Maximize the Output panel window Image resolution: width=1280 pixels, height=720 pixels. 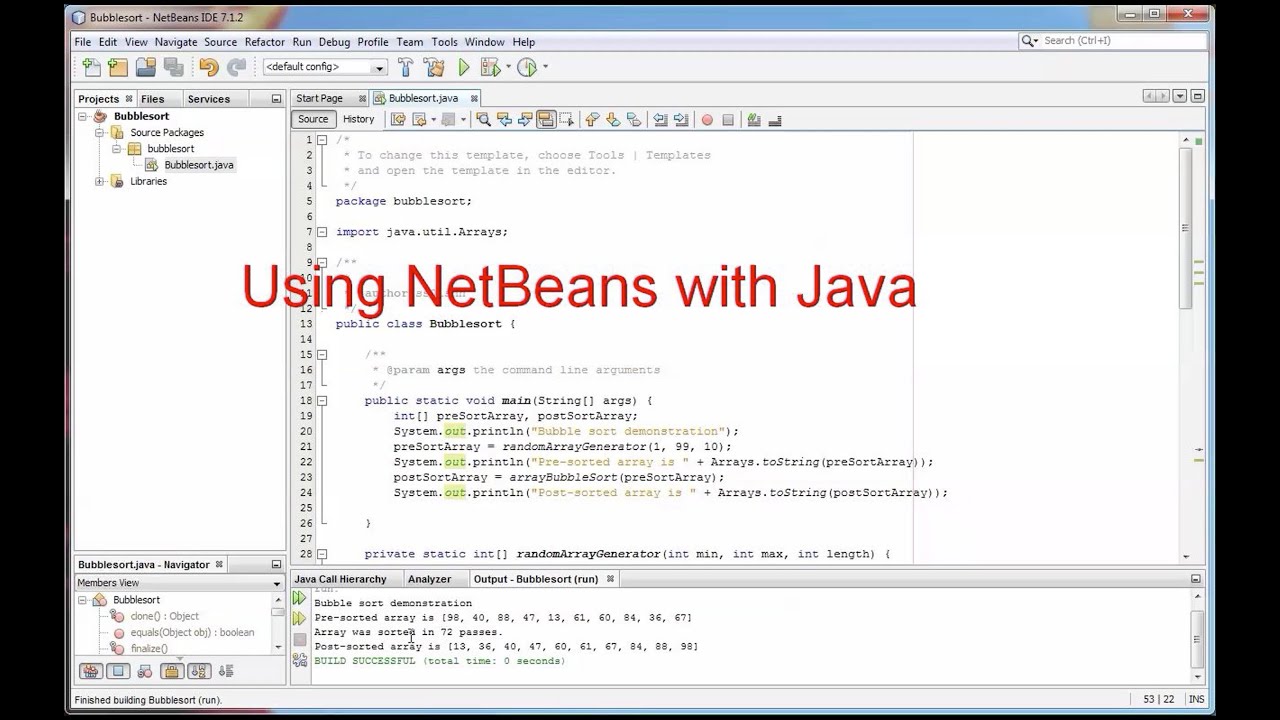(x=1195, y=579)
